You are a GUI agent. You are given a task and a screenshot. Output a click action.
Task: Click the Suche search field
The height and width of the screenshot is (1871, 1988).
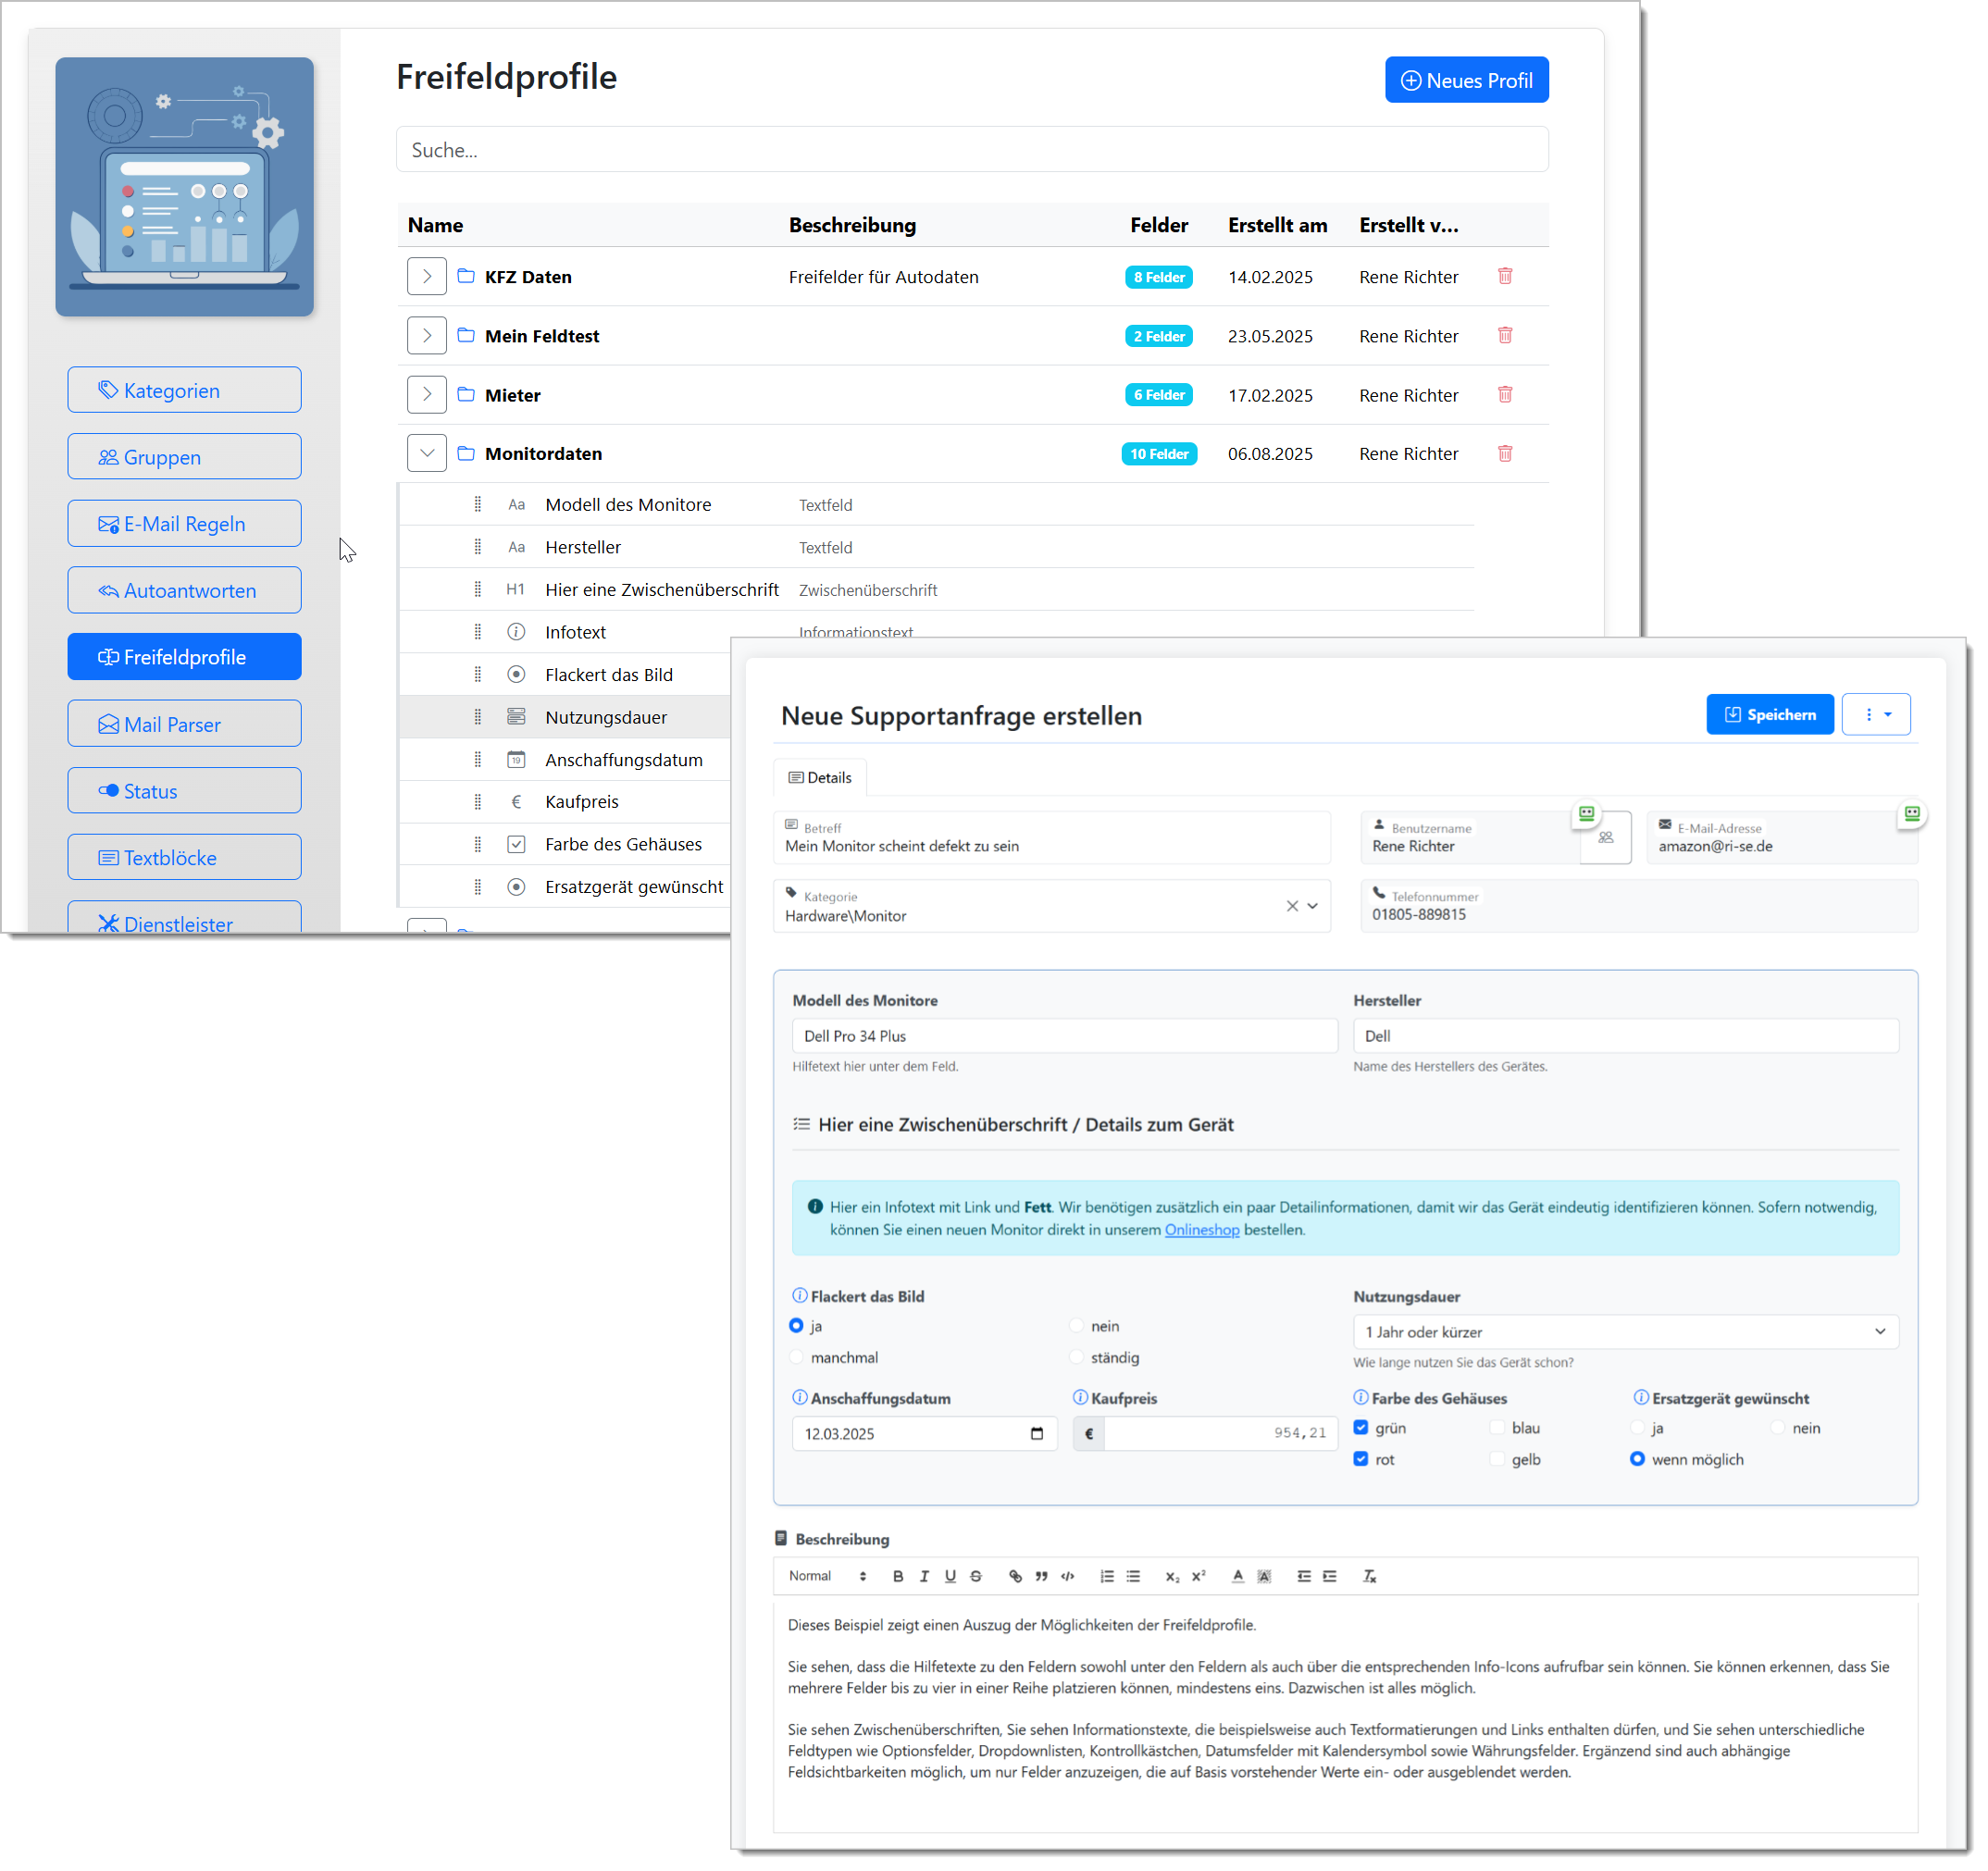point(971,150)
